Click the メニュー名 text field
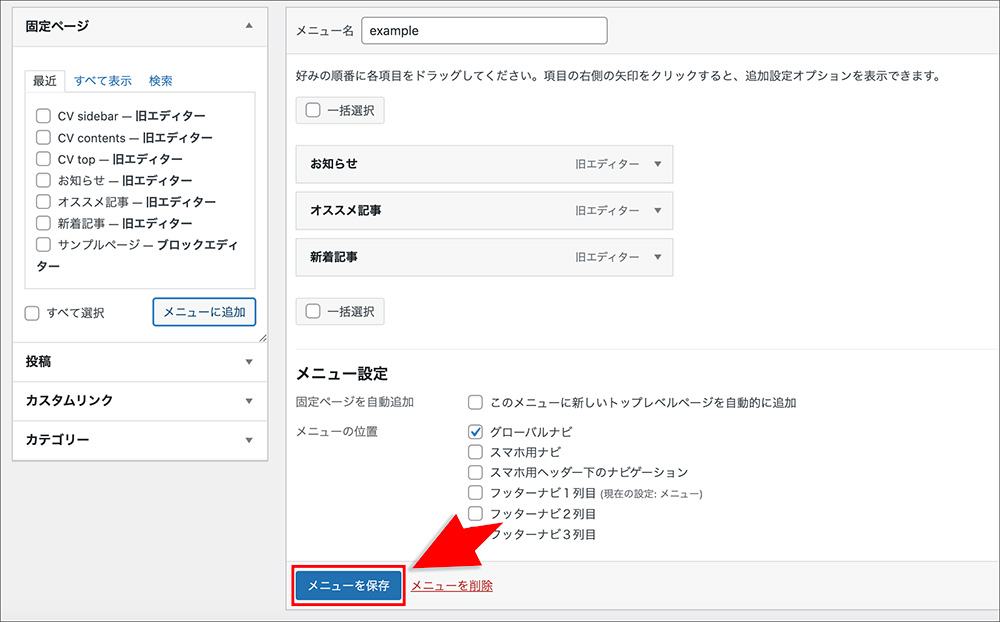Image resolution: width=1000 pixels, height=622 pixels. [x=484, y=31]
